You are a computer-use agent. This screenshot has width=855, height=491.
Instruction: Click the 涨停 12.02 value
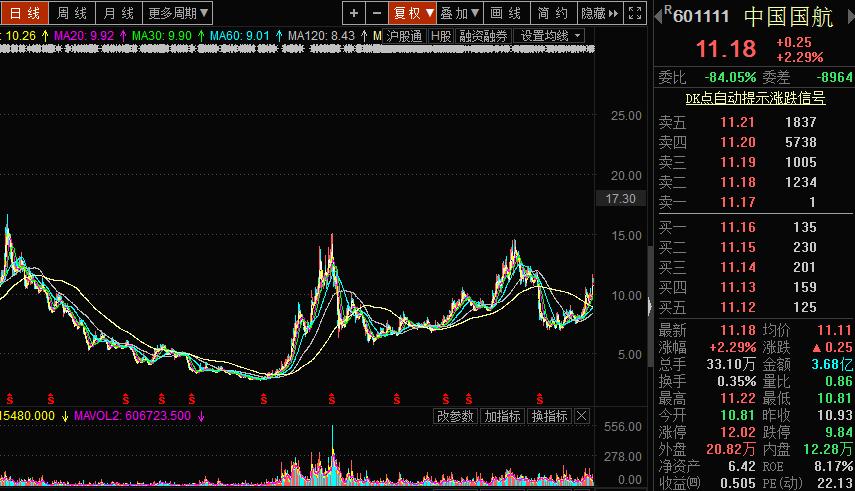point(738,433)
